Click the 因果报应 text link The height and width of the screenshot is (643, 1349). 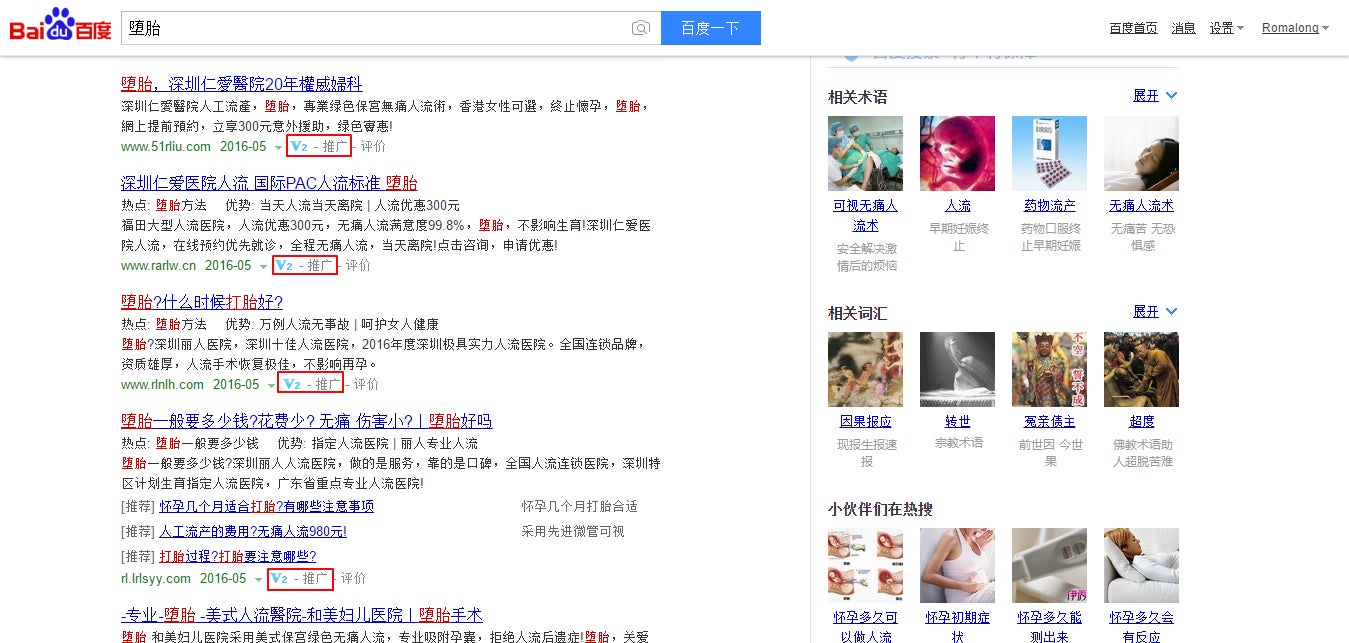pos(865,422)
